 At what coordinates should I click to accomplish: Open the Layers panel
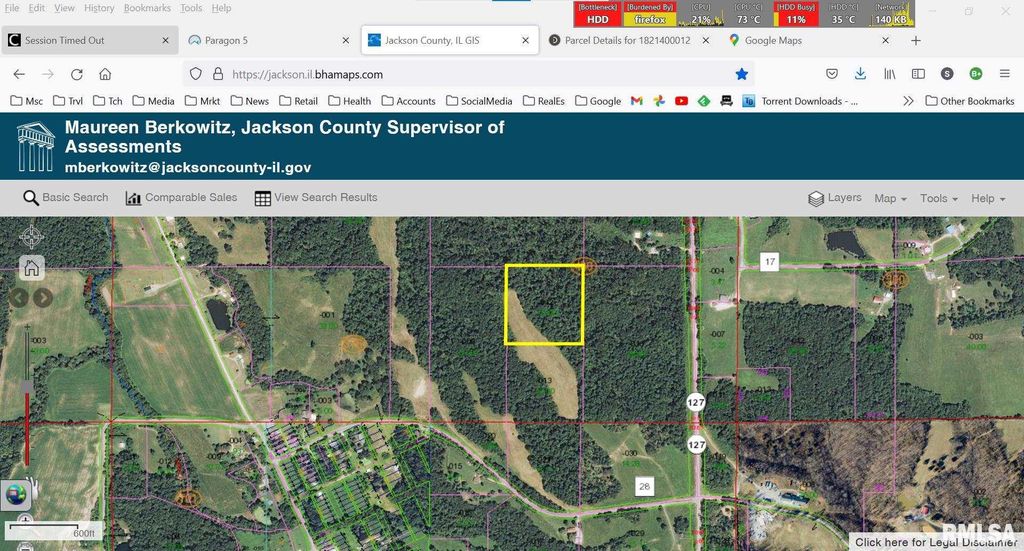tap(834, 198)
